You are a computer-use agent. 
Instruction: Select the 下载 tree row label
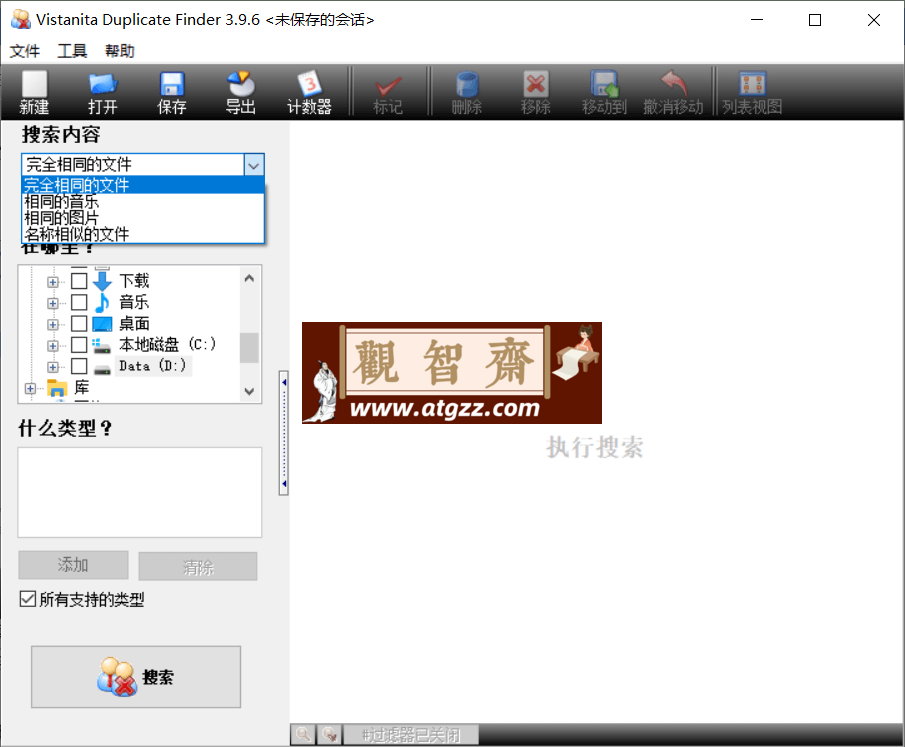tap(134, 281)
